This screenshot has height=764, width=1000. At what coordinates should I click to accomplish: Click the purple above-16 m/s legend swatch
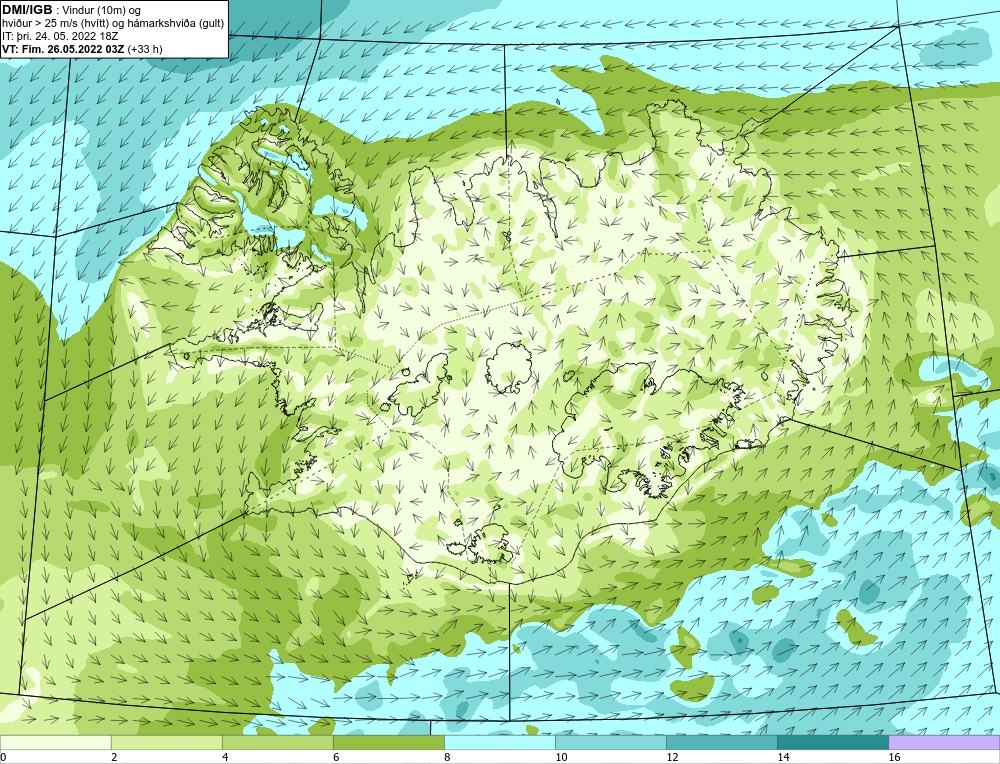click(944, 742)
